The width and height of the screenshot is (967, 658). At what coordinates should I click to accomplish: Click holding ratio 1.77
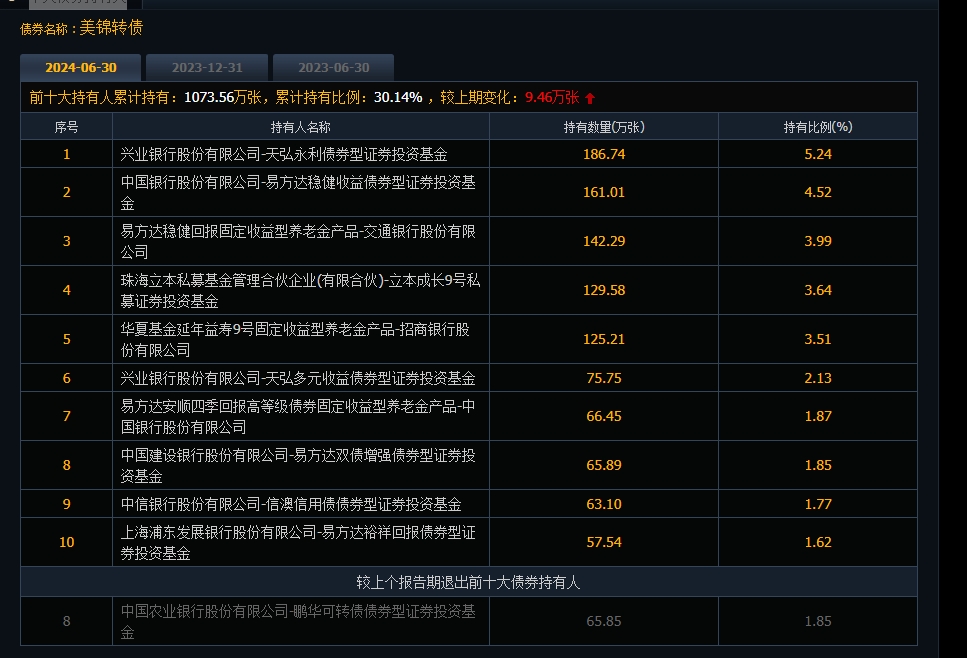pyautogui.click(x=818, y=504)
